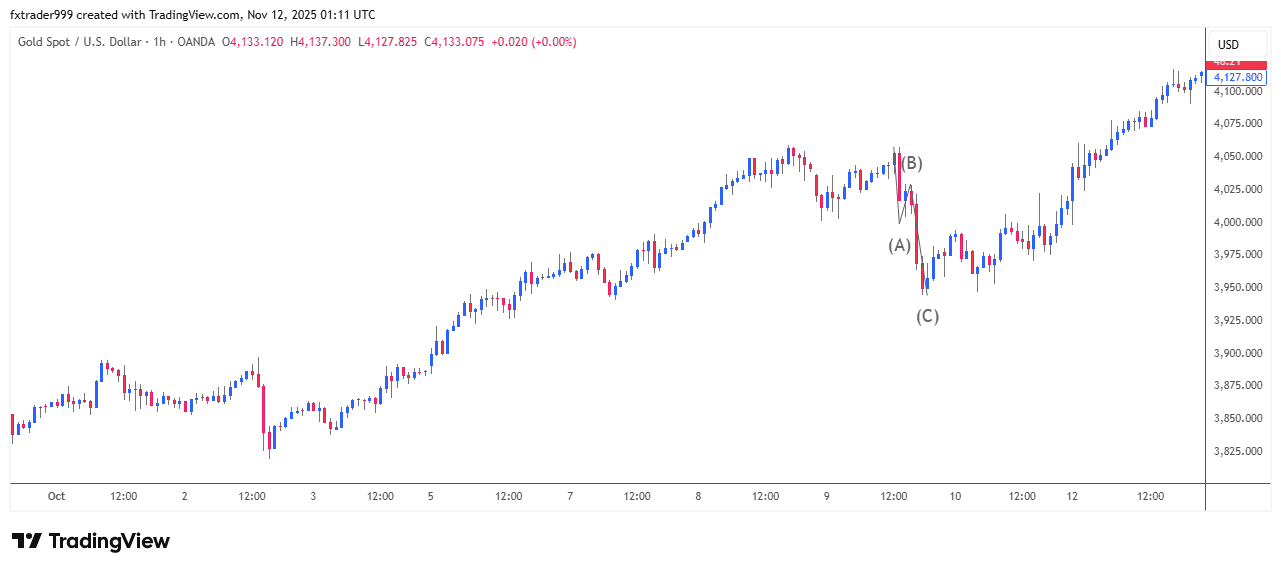Click the fxtrader999 created with TradingView.com caption
The image size is (1281, 571).
coord(193,14)
